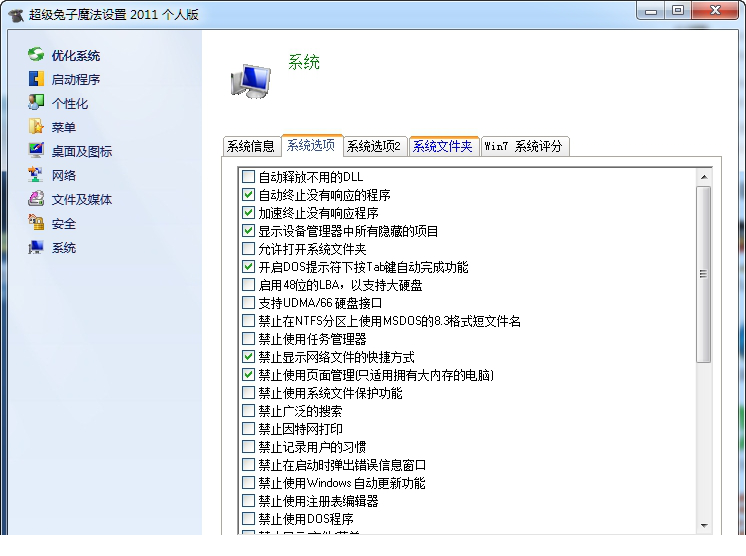Check 禁止使用注册表编辑器

coord(248,500)
